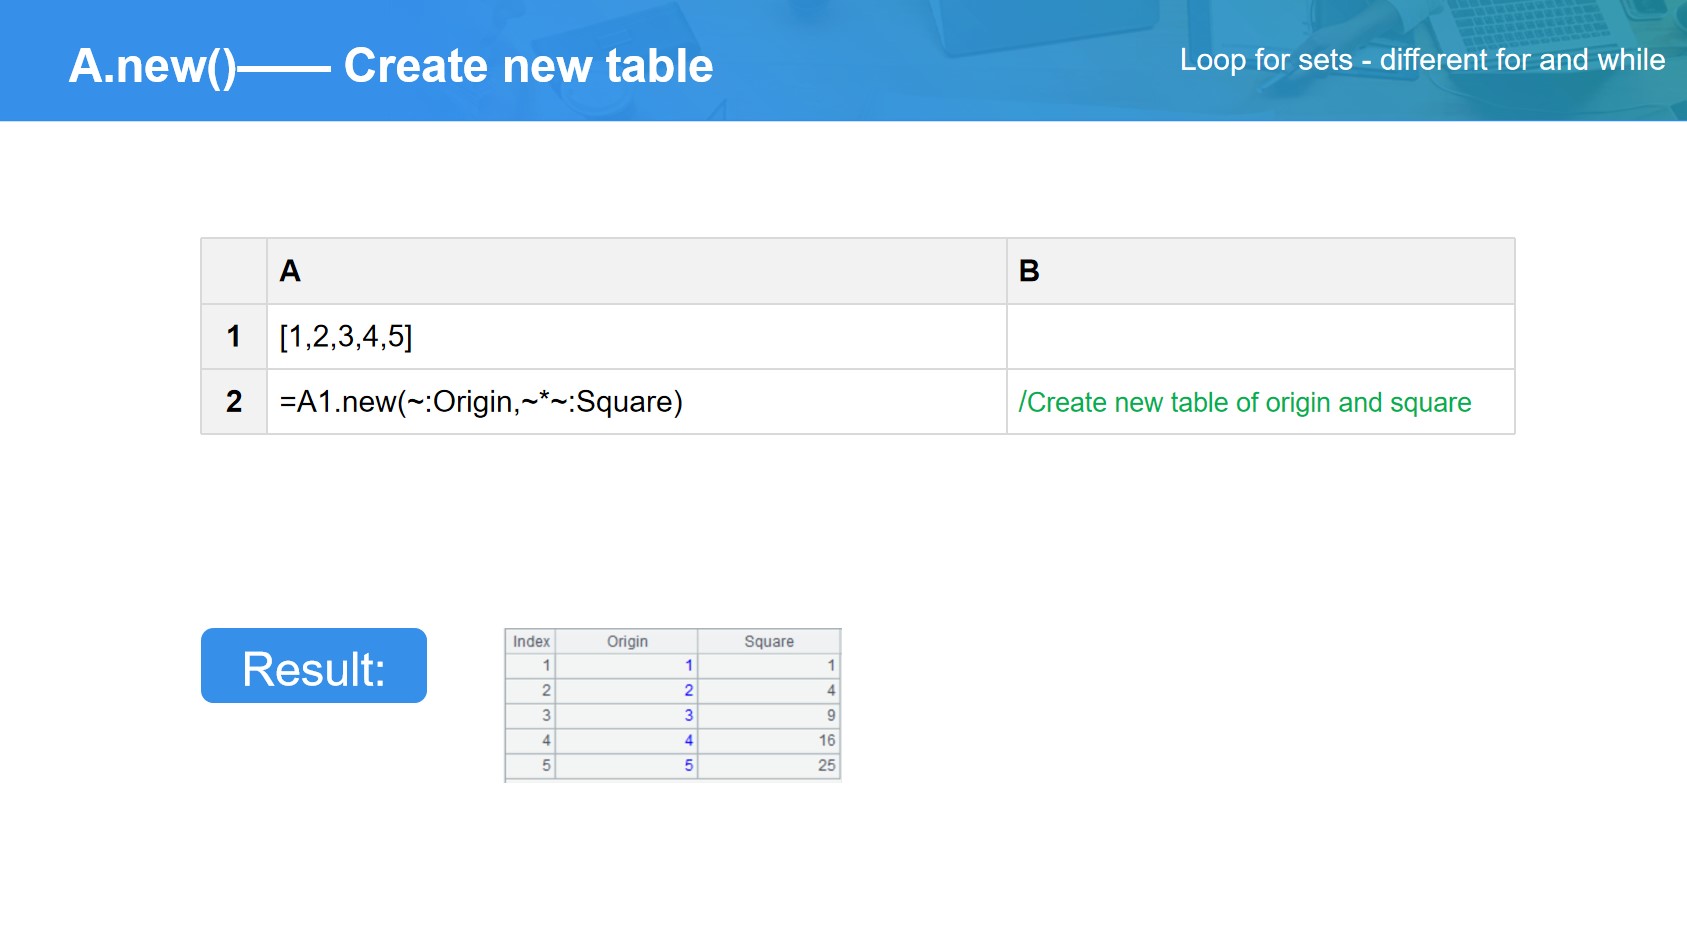Image resolution: width=1687 pixels, height=949 pixels.
Task: Click blue Origin value 5 in result table
Action: [688, 765]
